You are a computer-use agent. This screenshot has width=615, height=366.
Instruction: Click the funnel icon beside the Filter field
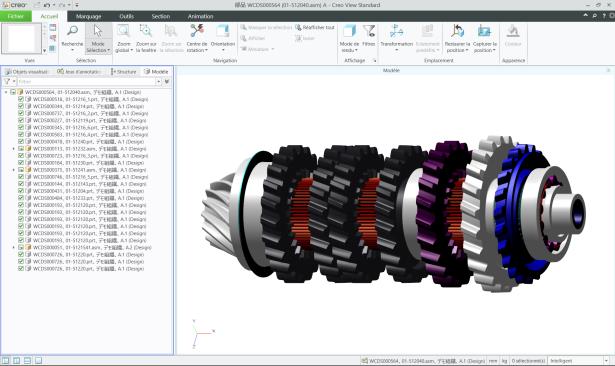pyautogui.click(x=7, y=82)
